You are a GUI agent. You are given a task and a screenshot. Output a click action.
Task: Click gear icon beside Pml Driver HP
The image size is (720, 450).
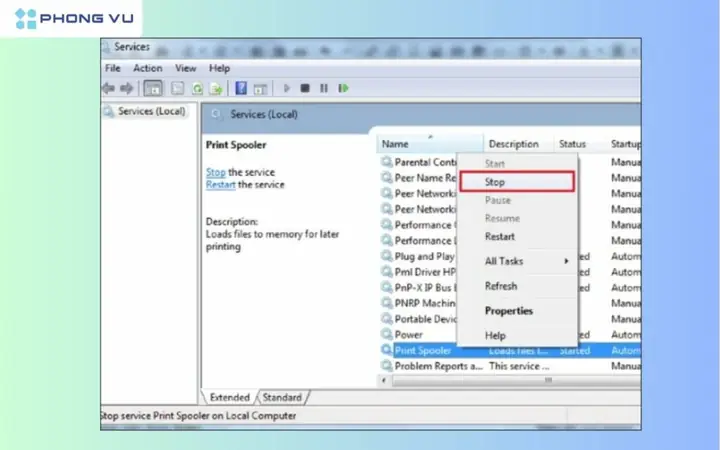[387, 271]
